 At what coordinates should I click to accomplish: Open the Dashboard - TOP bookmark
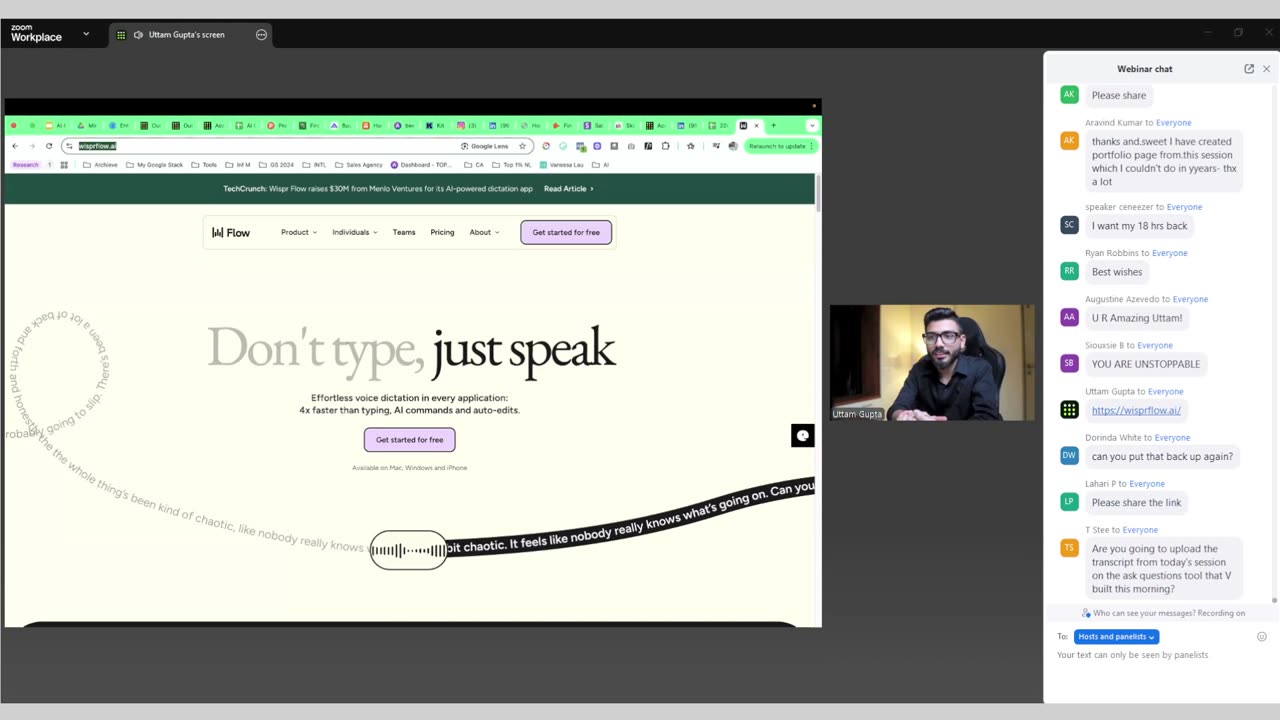tap(421, 165)
